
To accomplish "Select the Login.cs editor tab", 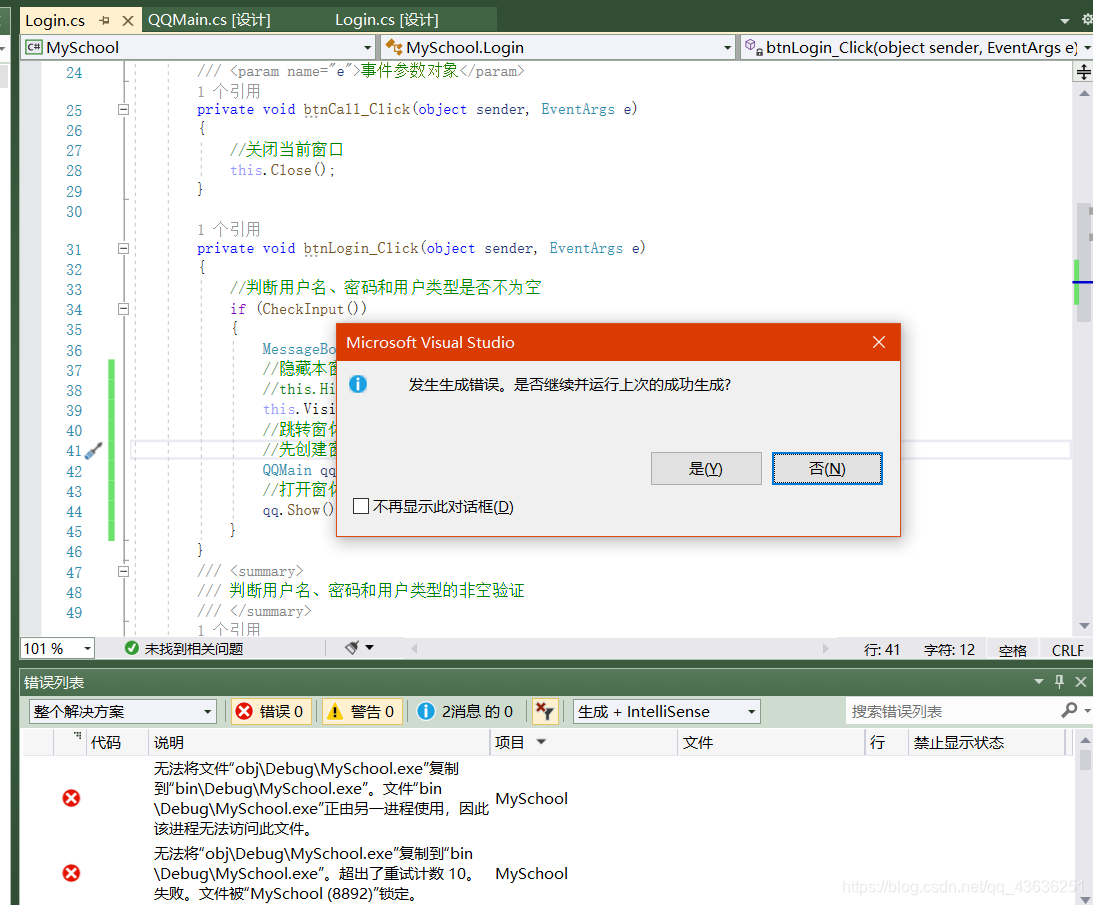I will pyautogui.click(x=55, y=20).
